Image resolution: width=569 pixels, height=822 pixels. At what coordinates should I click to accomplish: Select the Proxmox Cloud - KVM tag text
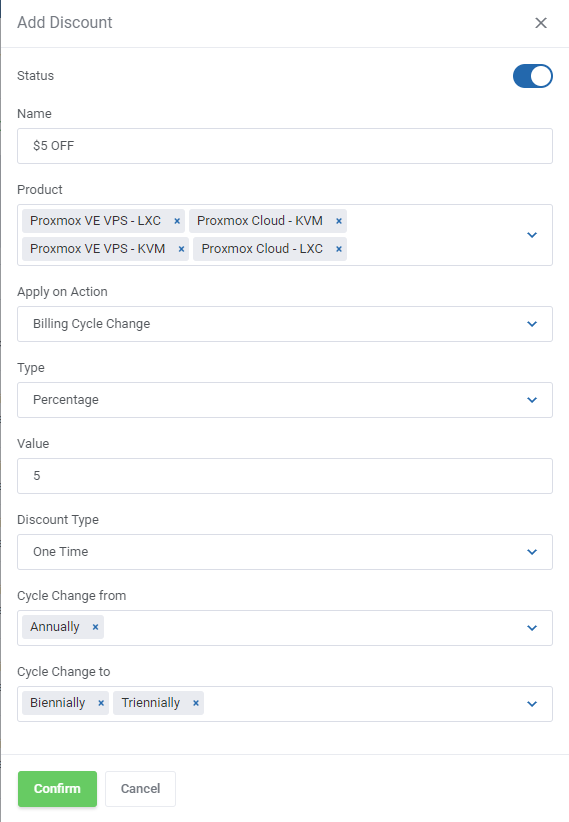click(x=260, y=221)
